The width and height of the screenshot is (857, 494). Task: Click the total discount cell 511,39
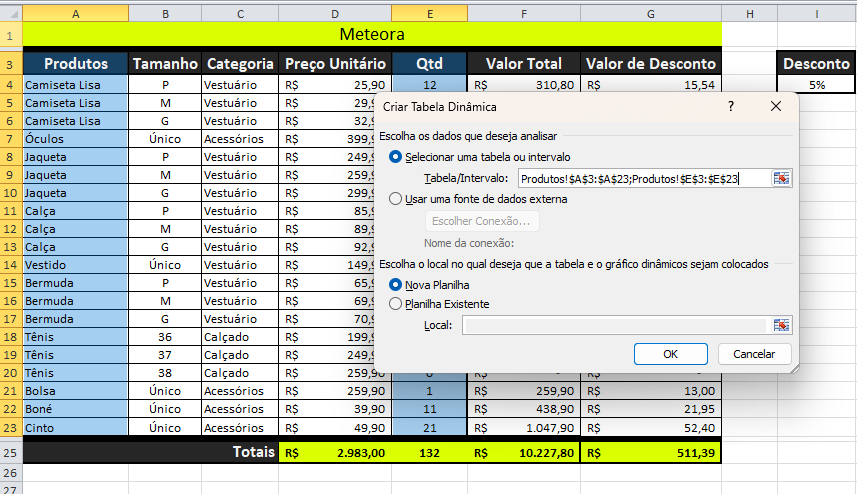pos(650,453)
